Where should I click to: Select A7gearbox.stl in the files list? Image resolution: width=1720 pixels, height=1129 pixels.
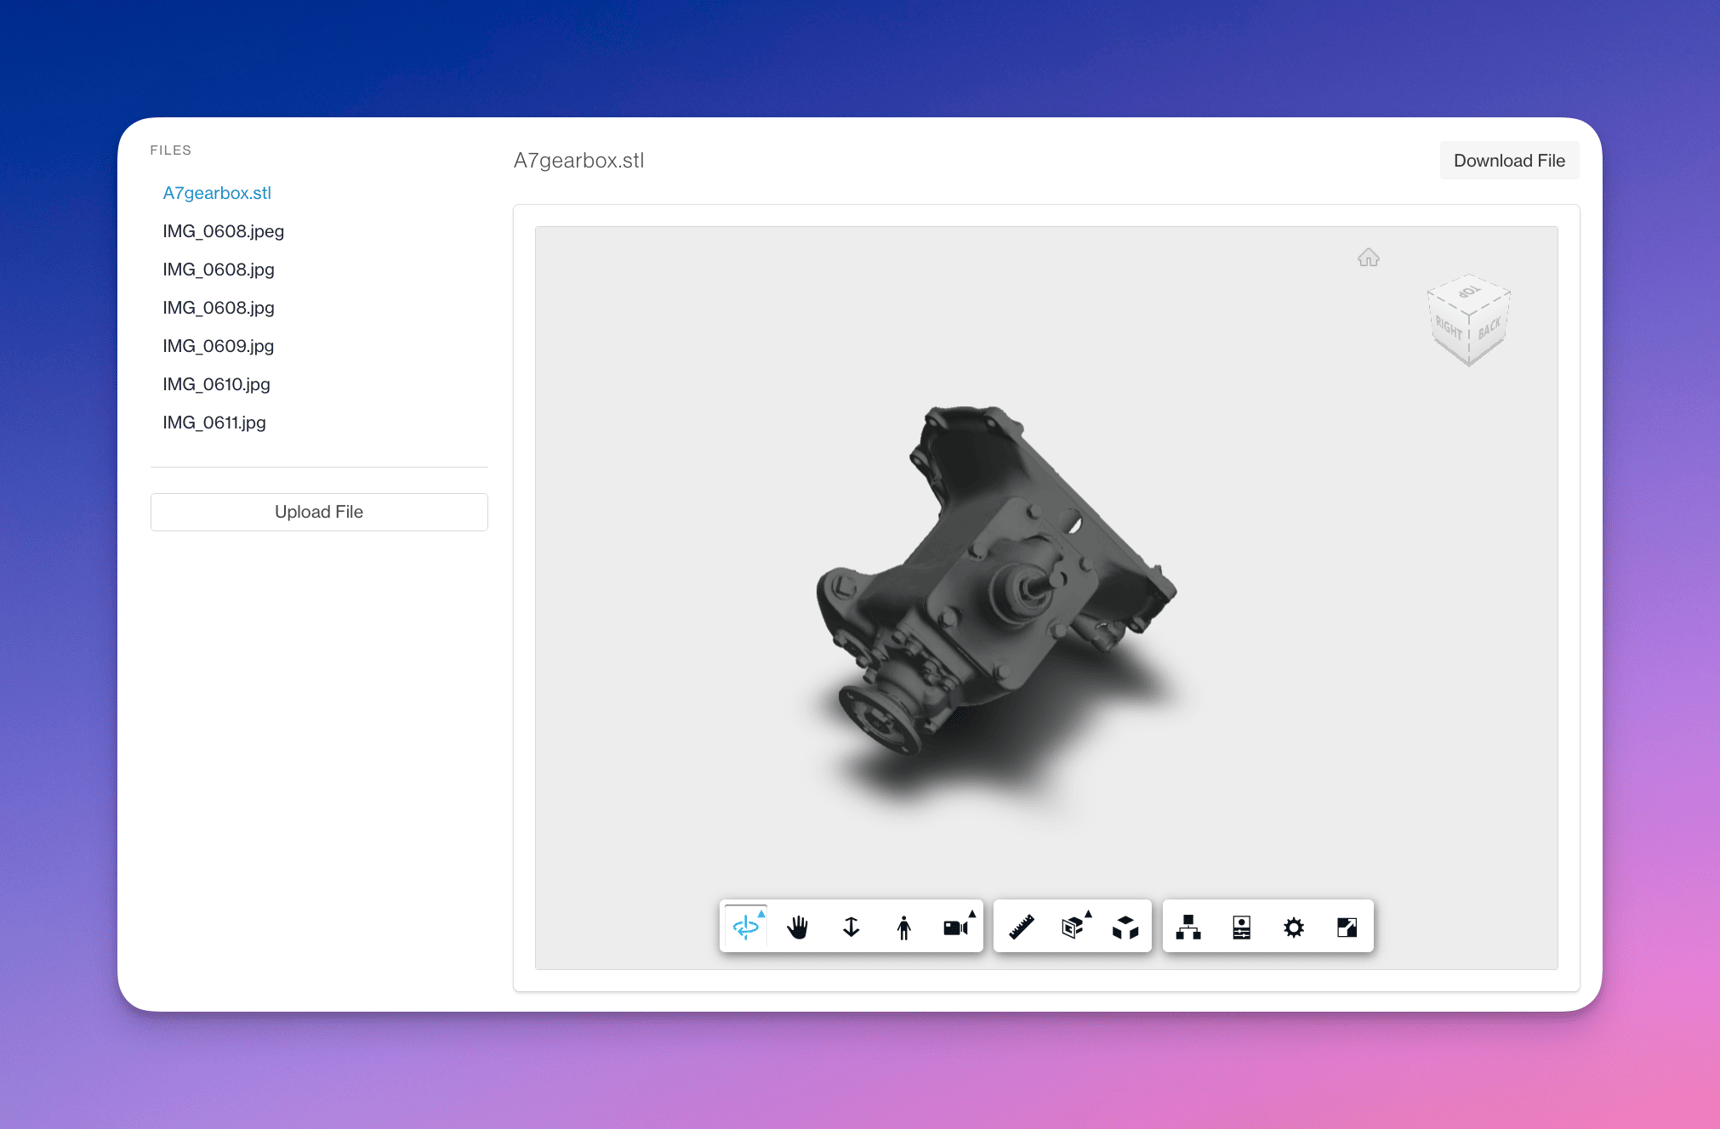217,193
